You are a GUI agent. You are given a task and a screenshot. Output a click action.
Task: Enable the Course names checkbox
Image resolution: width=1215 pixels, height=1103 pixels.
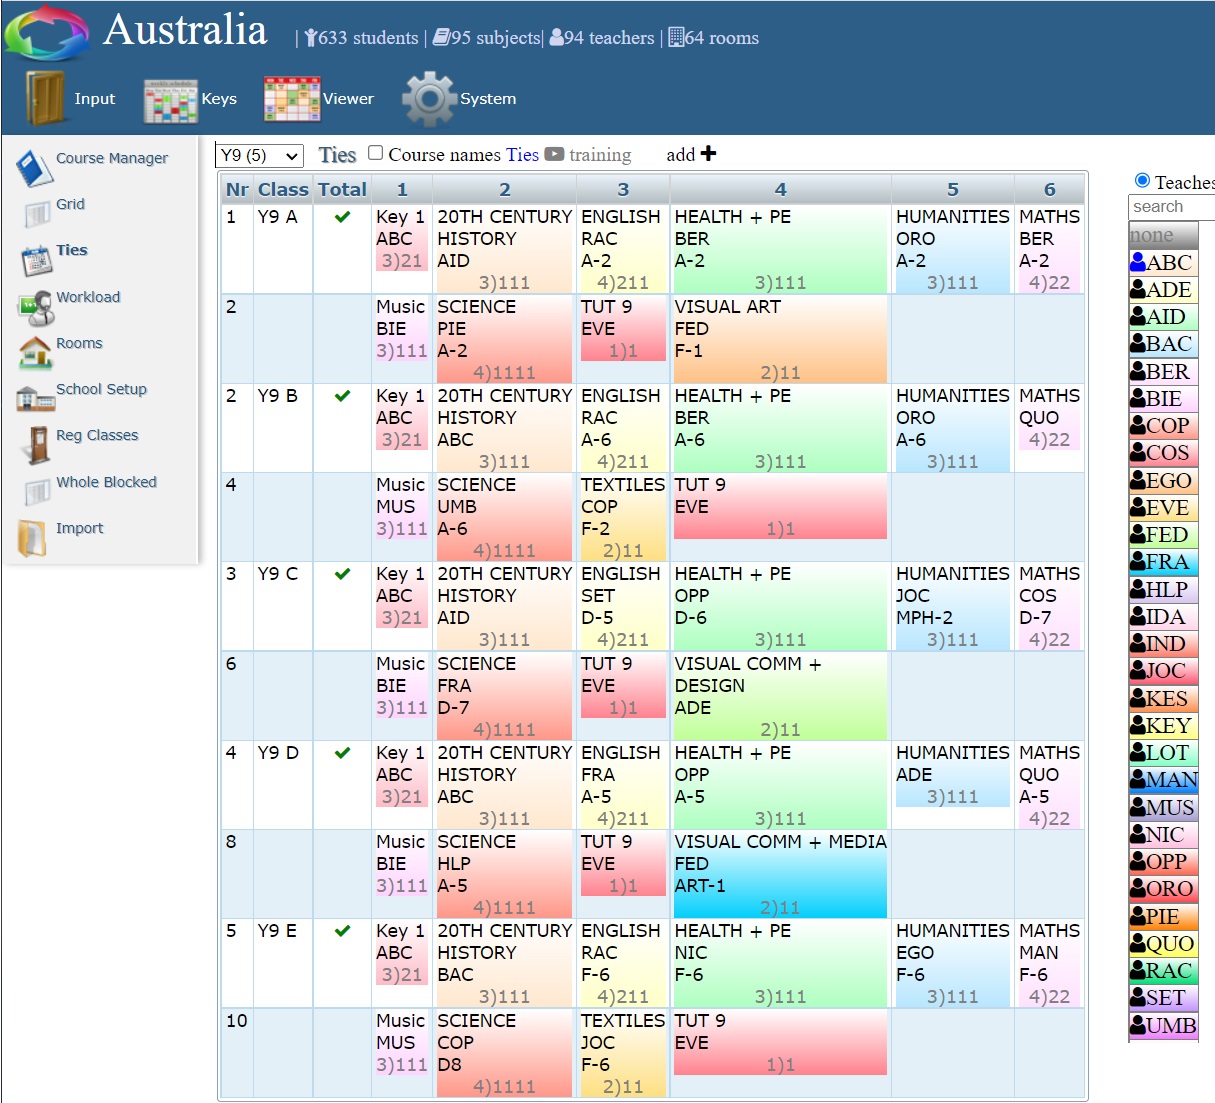pos(376,153)
